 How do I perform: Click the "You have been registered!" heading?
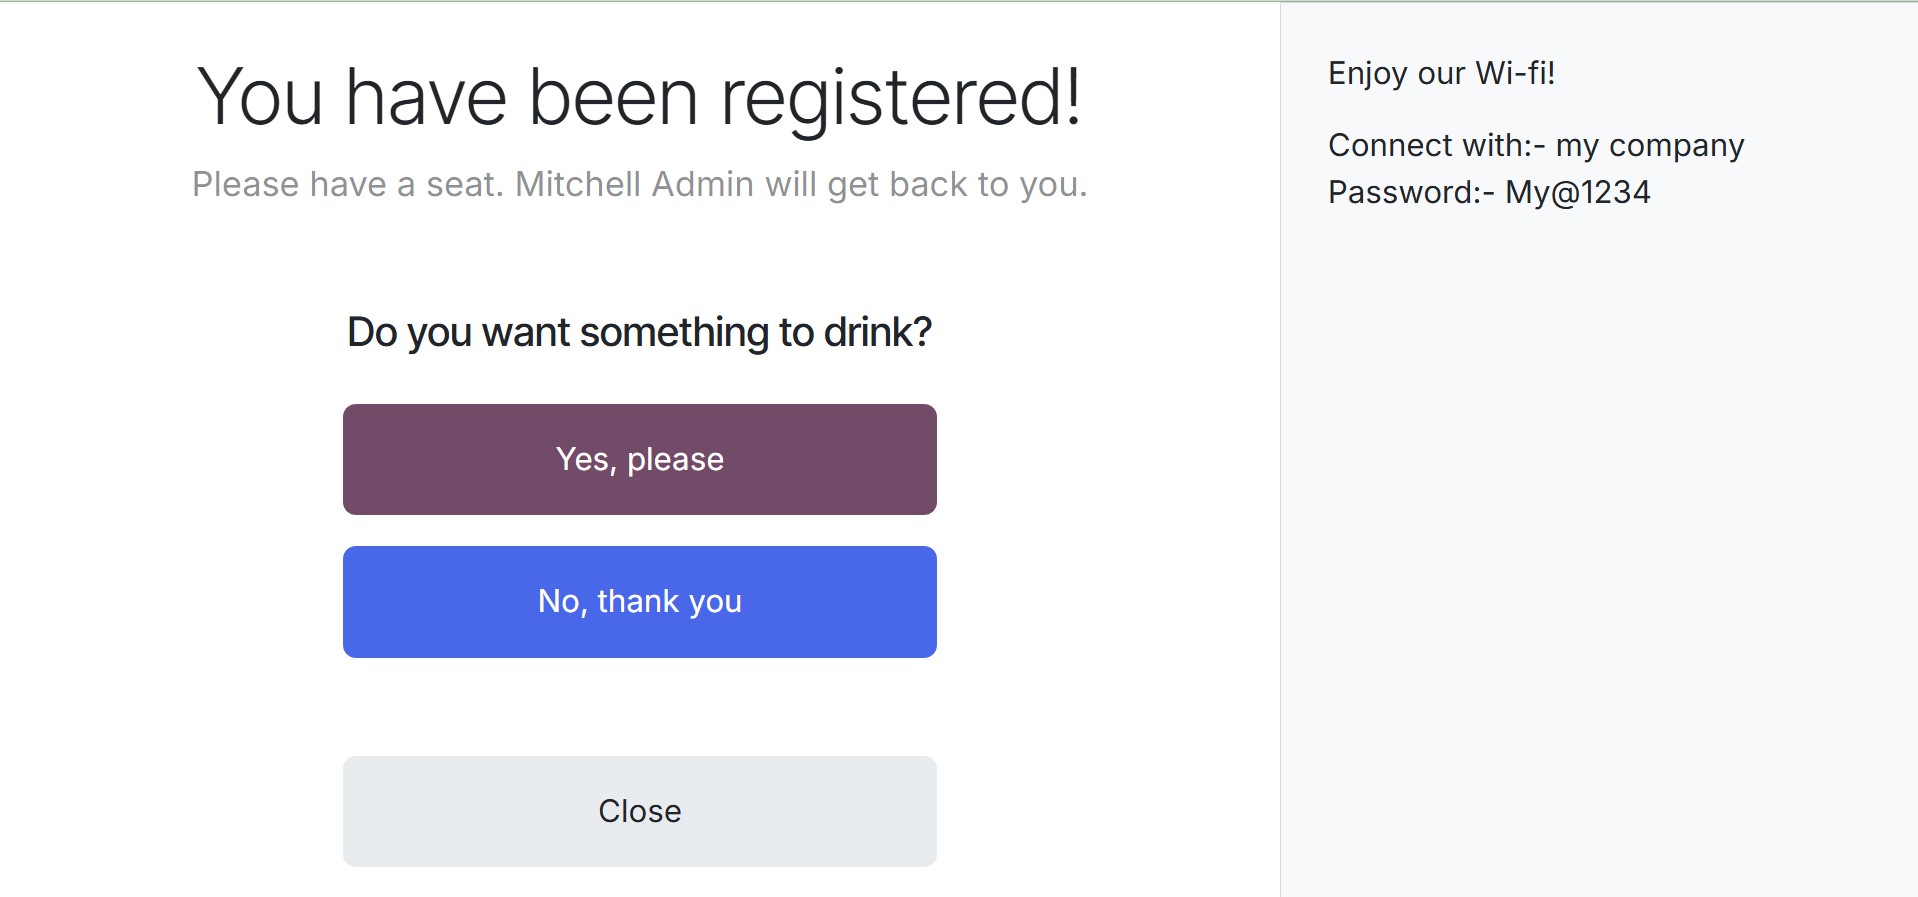[x=639, y=97]
